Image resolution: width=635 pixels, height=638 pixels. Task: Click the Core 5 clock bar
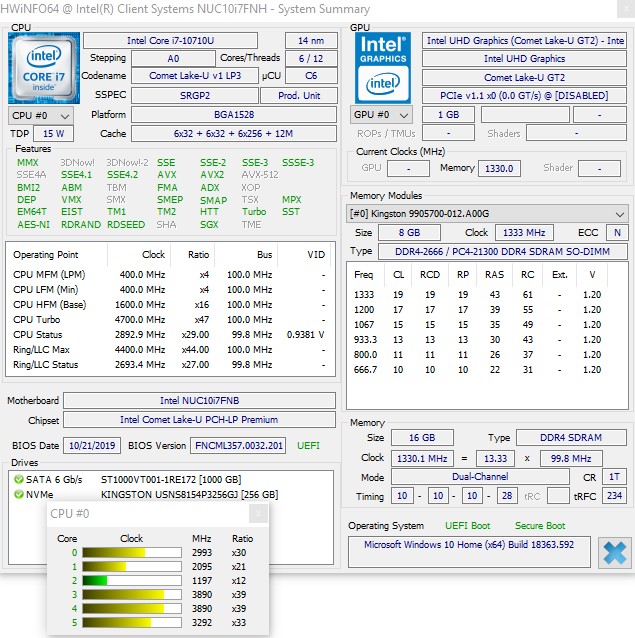click(132, 623)
